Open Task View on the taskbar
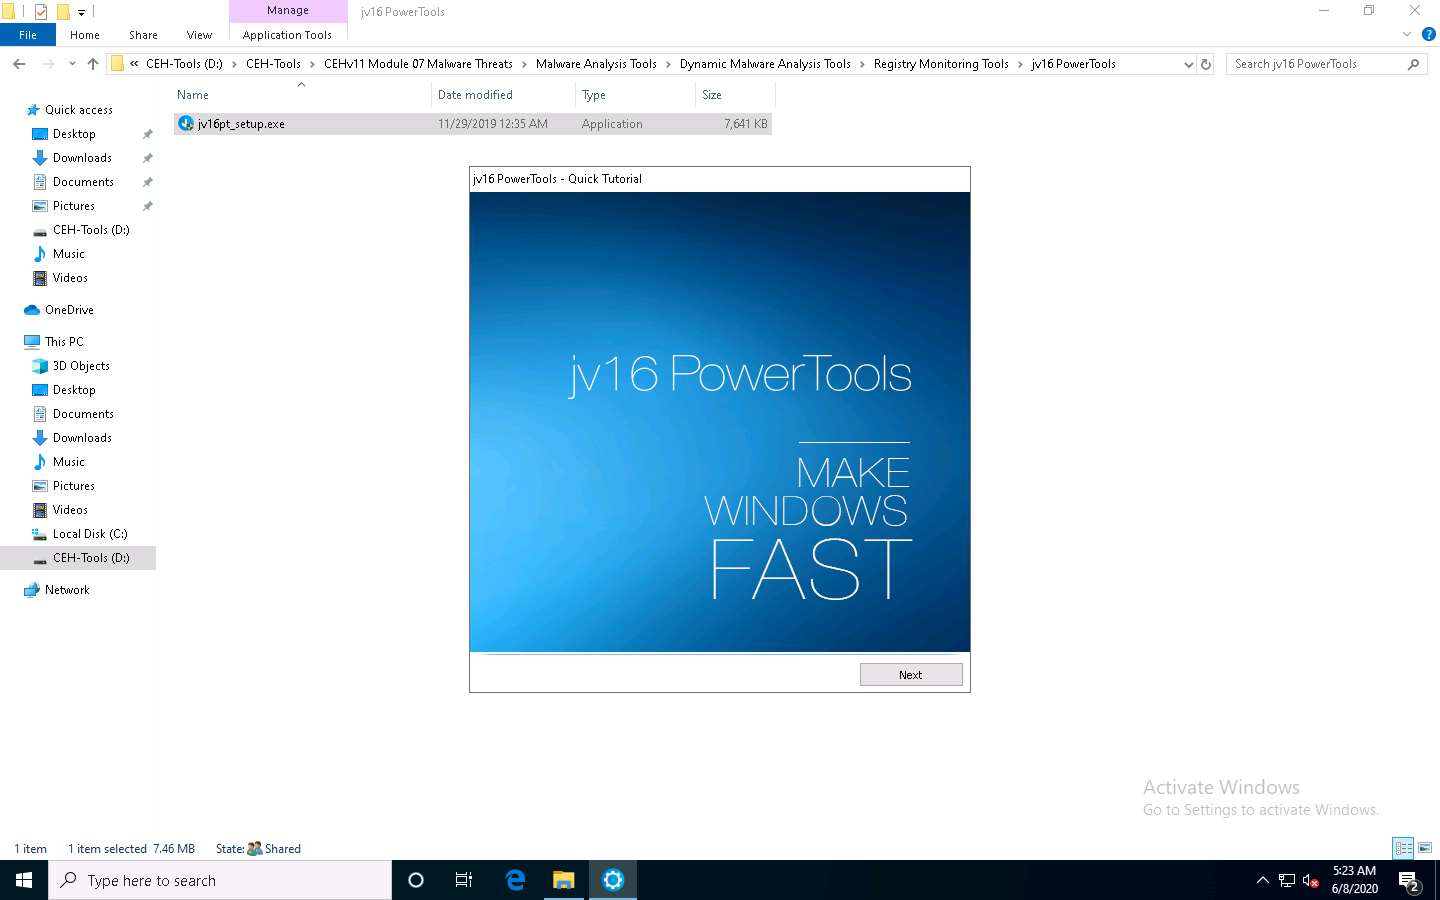The height and width of the screenshot is (900, 1440). coord(464,880)
